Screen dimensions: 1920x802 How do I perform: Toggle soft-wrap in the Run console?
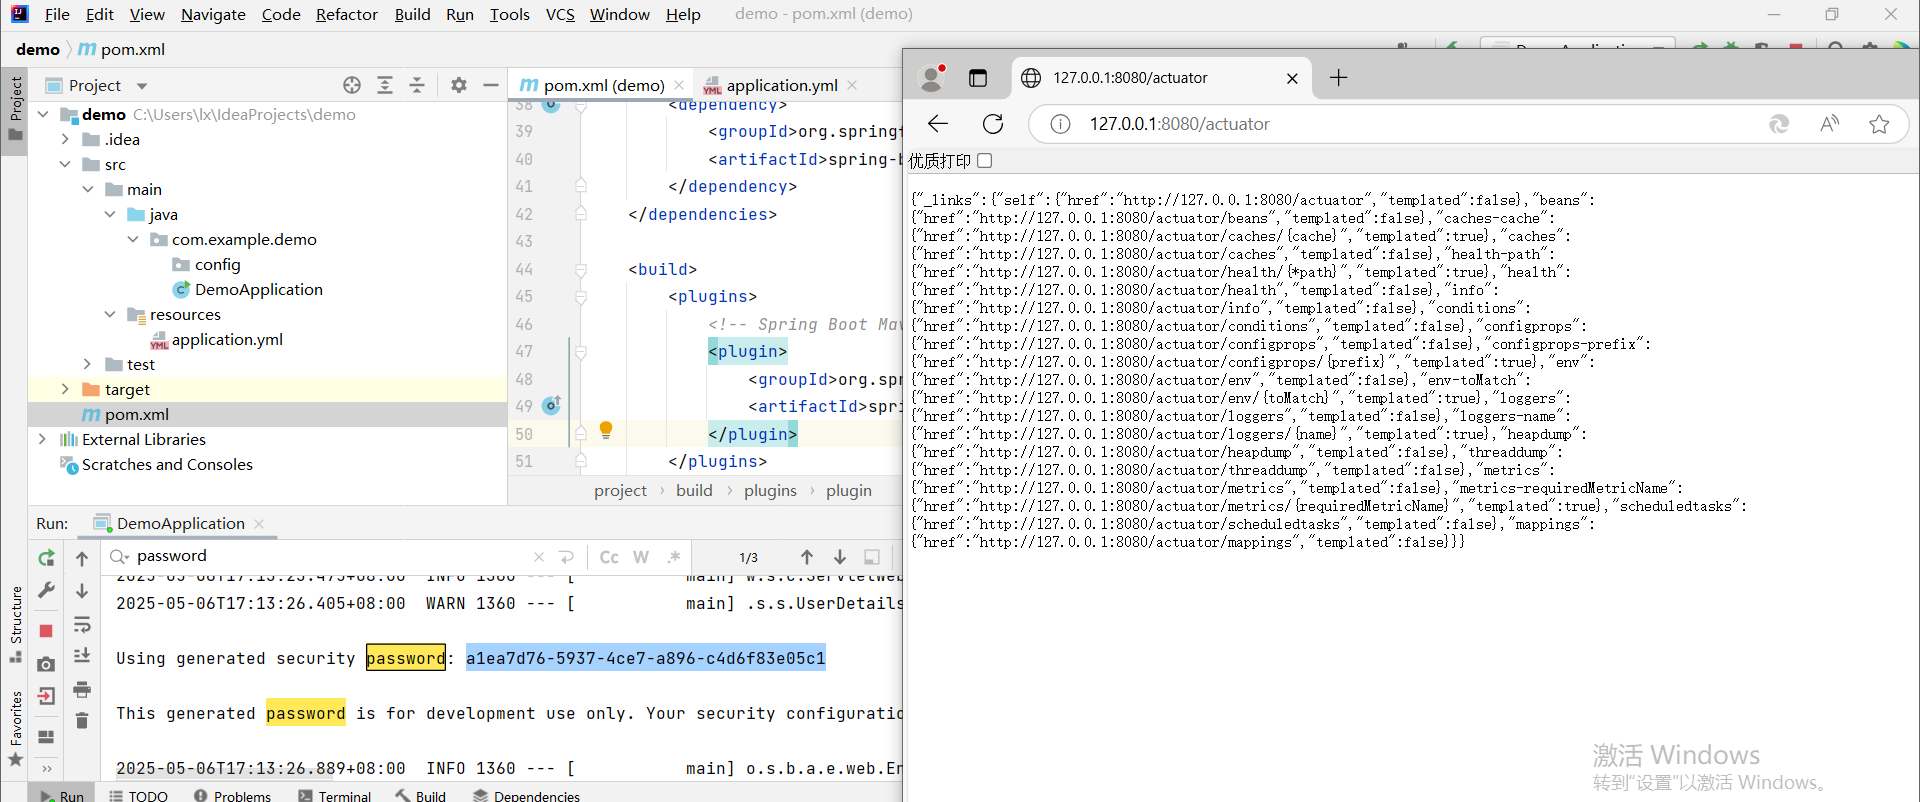[x=82, y=625]
